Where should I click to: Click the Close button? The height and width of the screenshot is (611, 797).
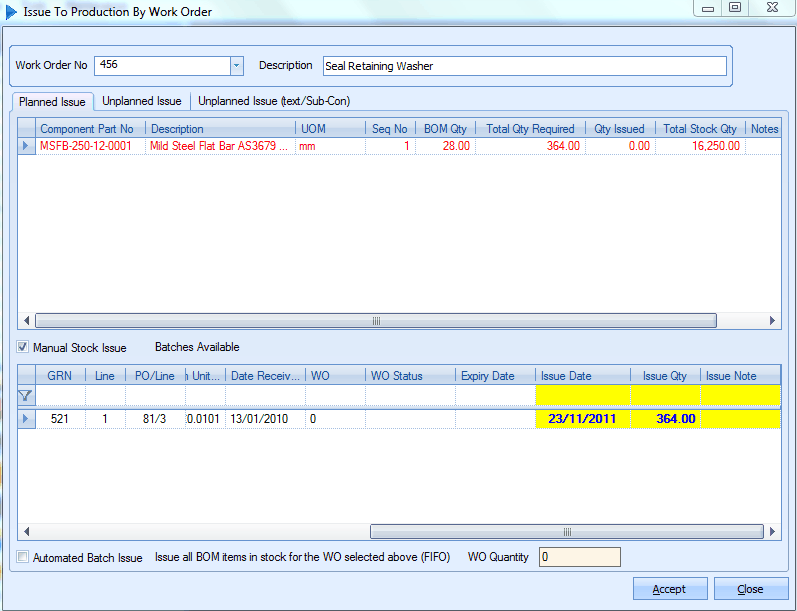click(750, 589)
